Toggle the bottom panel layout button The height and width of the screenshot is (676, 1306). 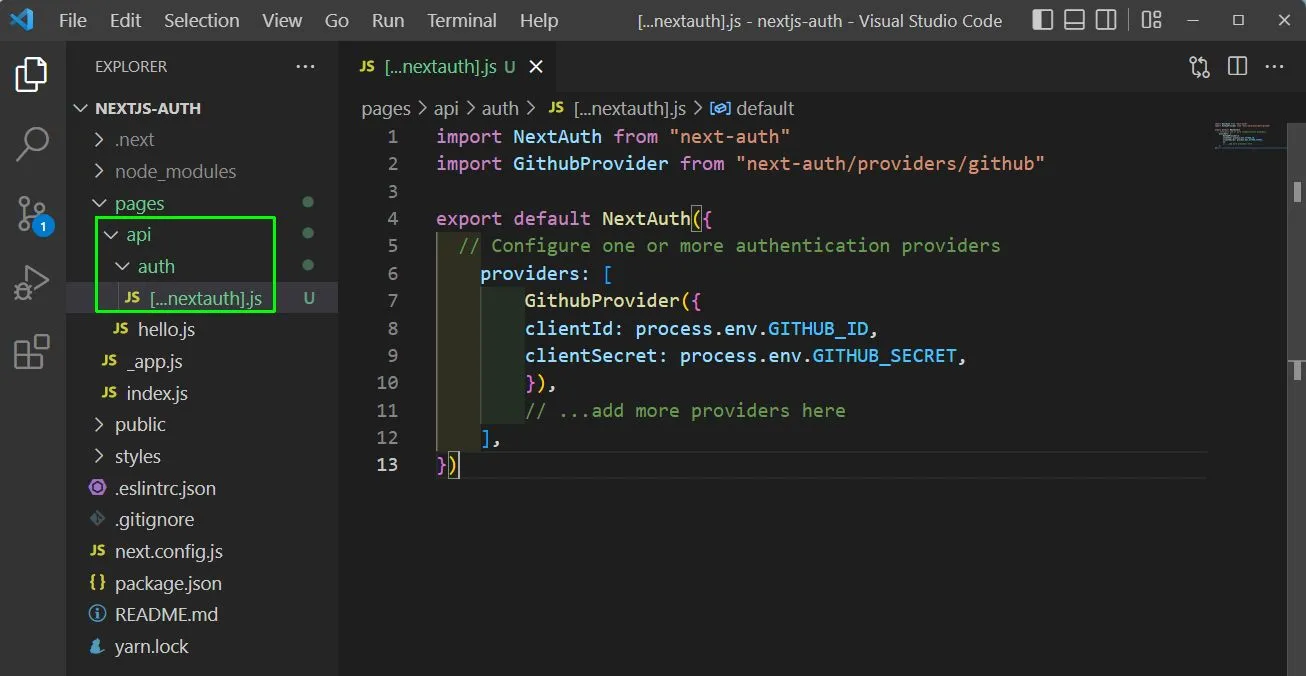click(1074, 20)
